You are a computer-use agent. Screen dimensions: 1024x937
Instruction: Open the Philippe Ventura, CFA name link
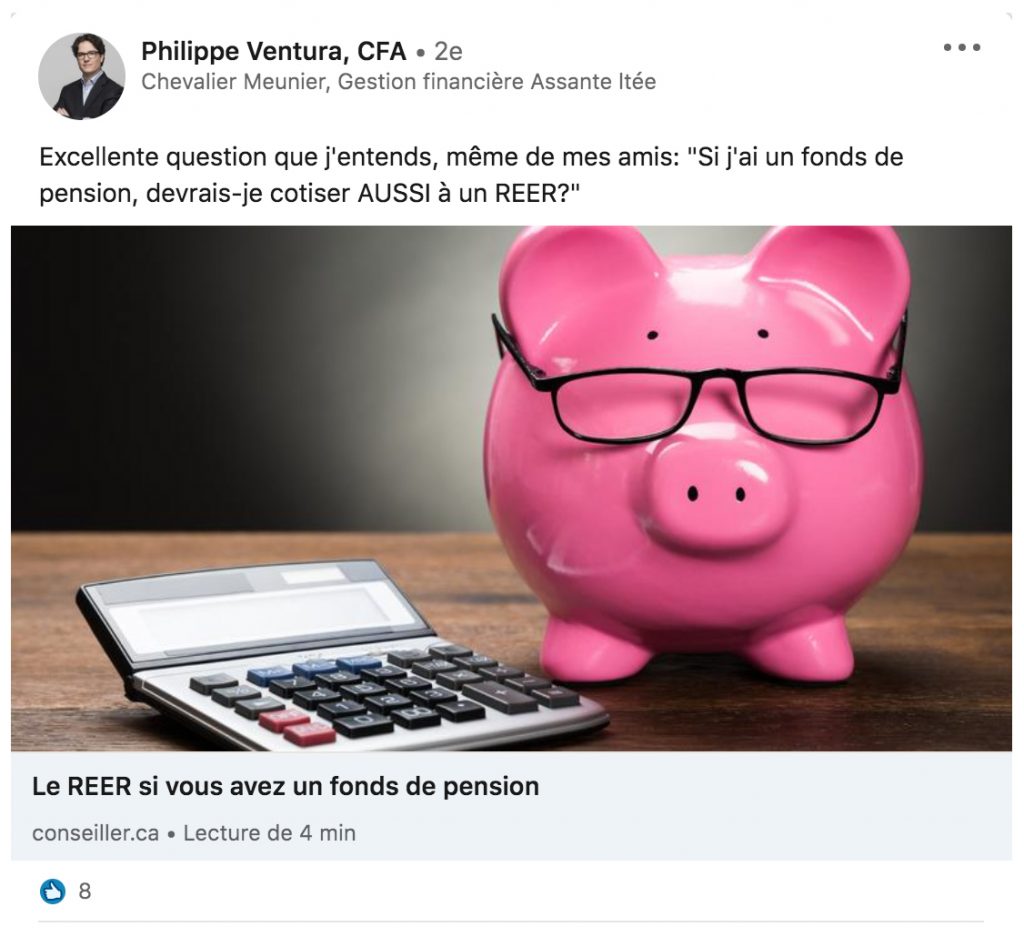click(274, 51)
